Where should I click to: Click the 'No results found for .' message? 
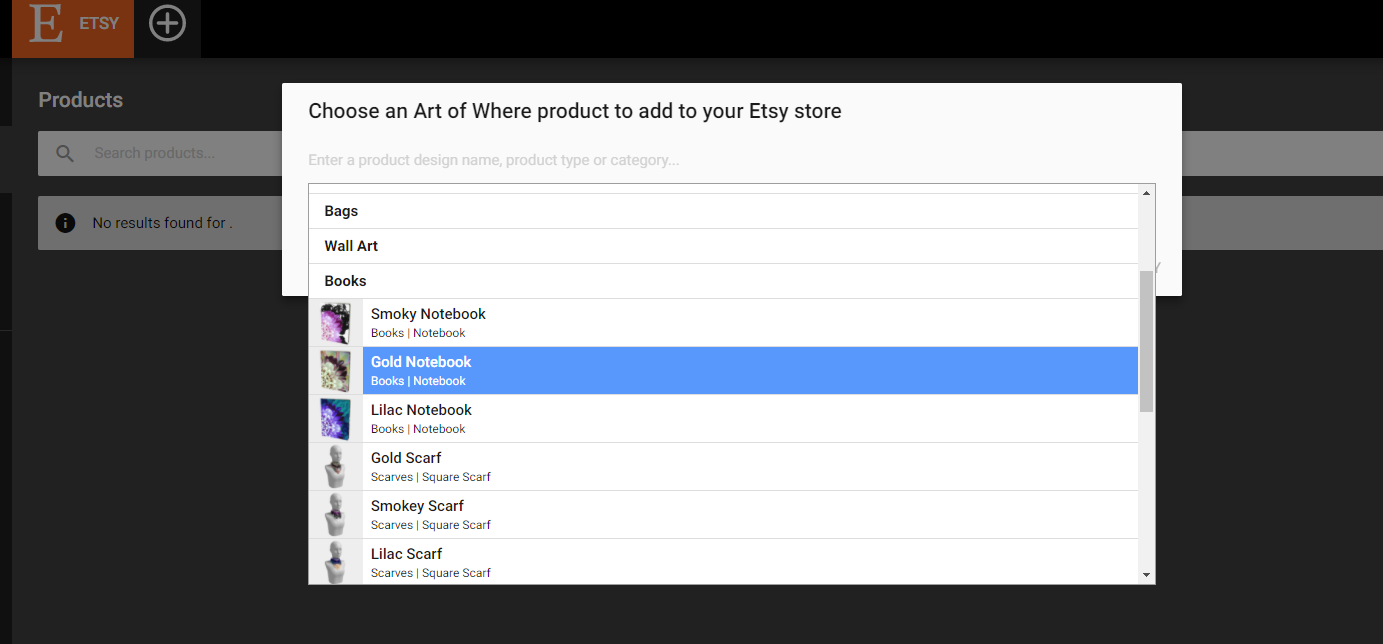pos(162,223)
